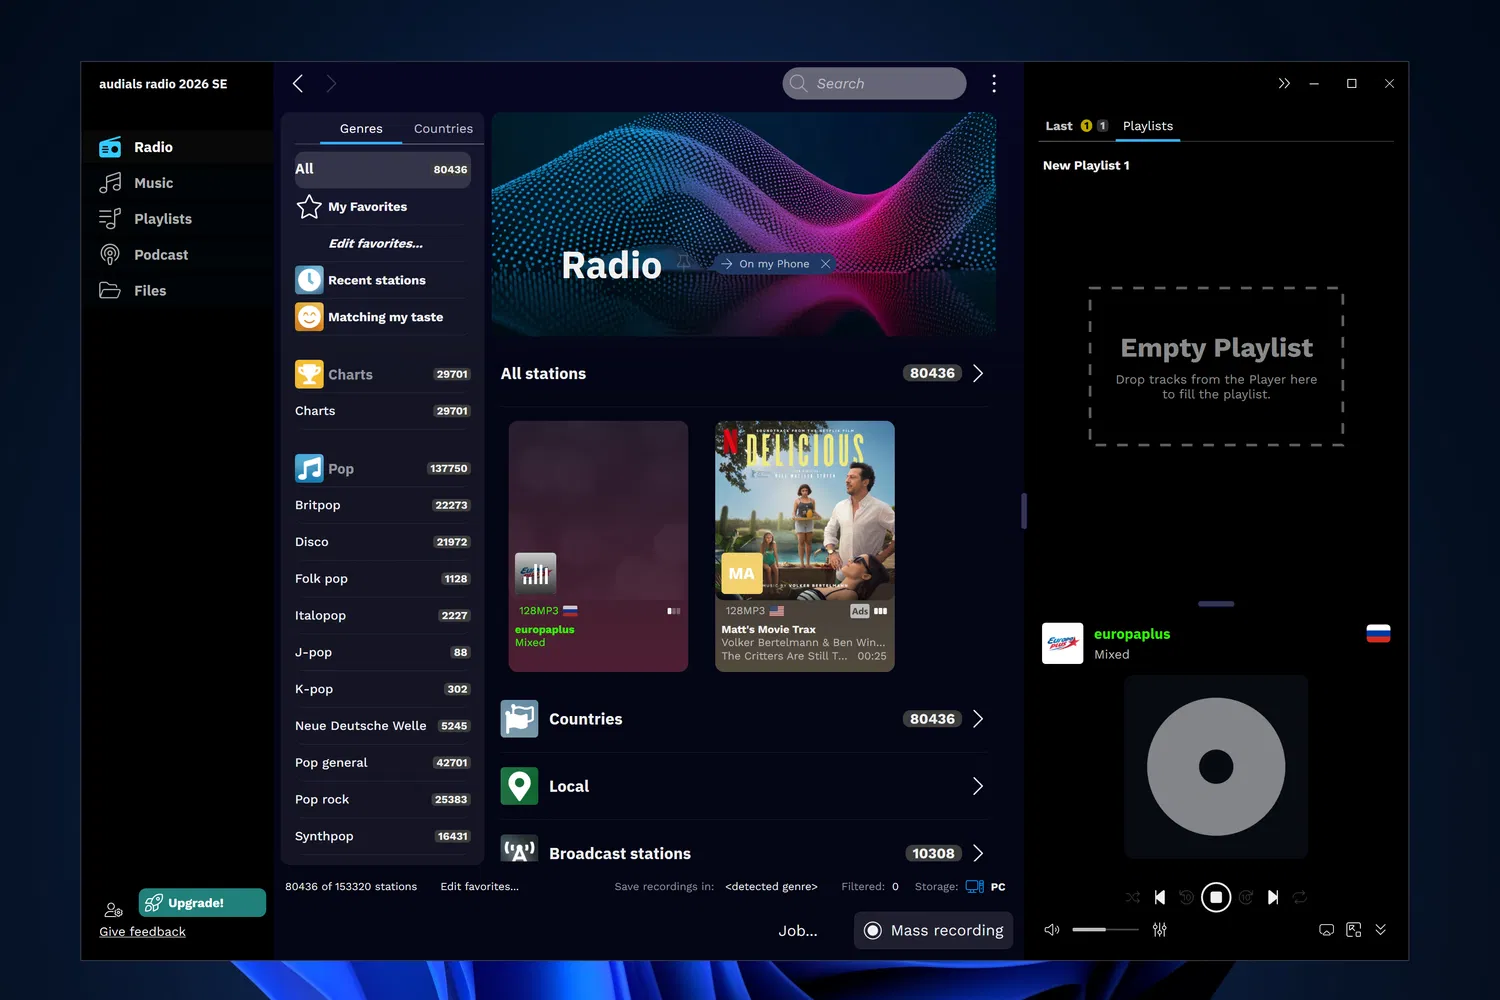
Task: Open the three-dot options menu
Action: click(994, 84)
